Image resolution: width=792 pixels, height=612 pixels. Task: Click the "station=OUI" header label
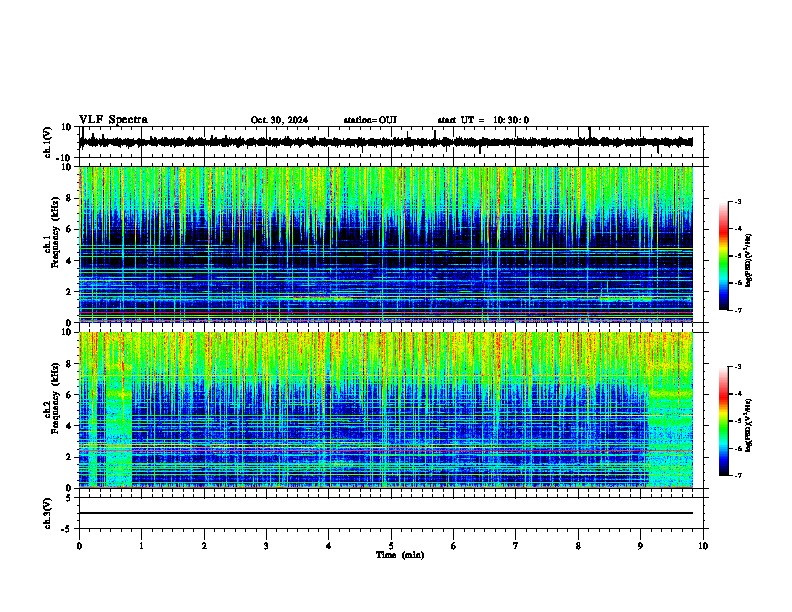(x=370, y=120)
